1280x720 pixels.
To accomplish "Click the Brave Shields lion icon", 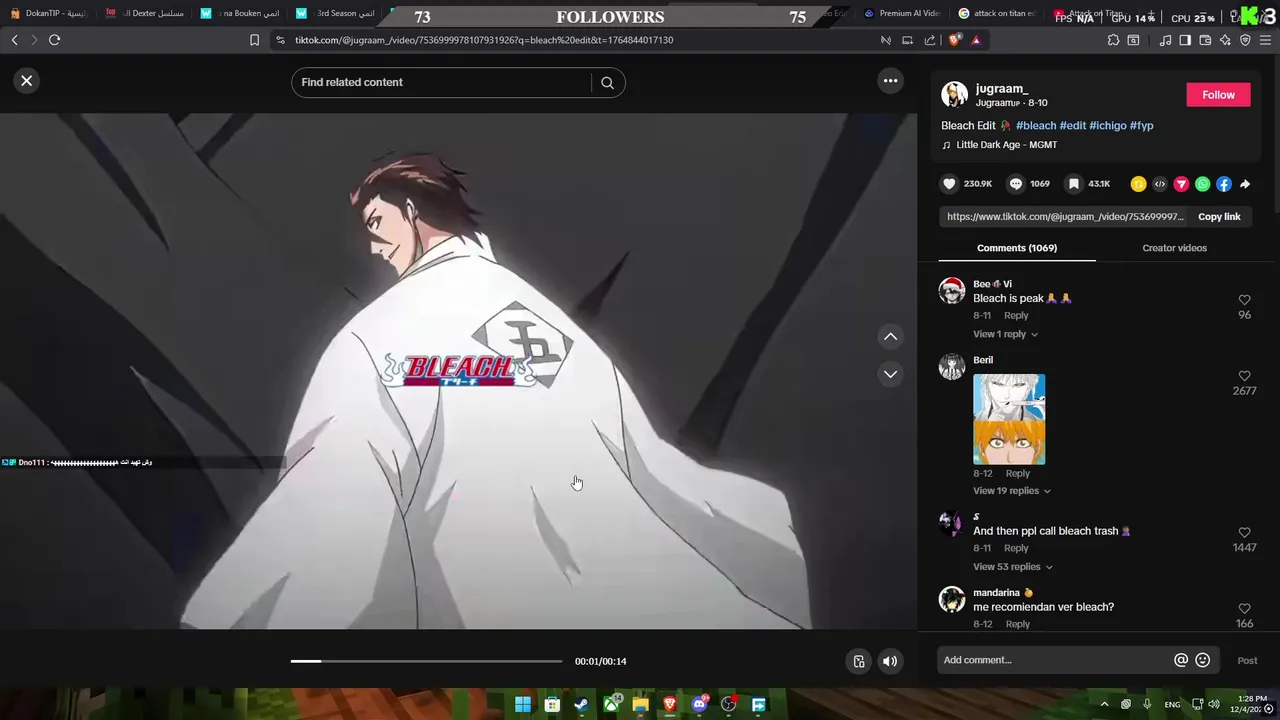I will [954, 40].
